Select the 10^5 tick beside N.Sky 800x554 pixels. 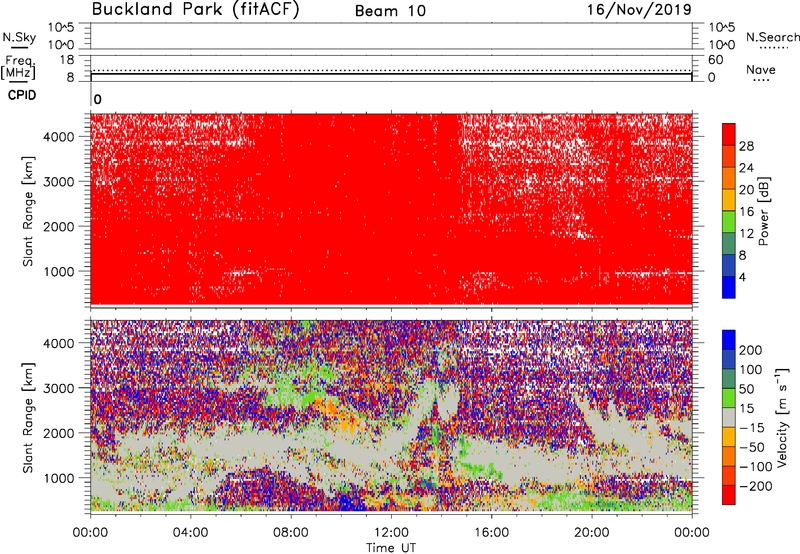tap(61, 28)
